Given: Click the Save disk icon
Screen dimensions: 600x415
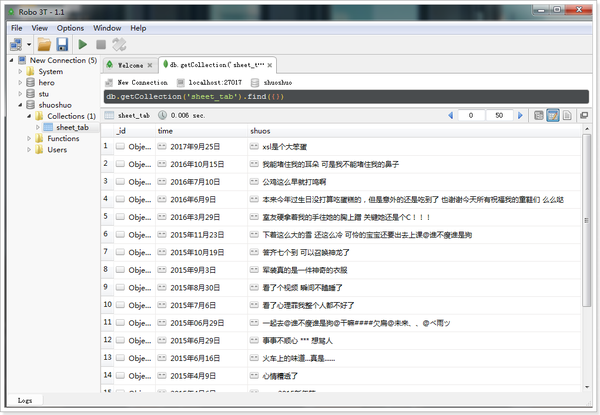Looking at the screenshot, I should [x=62, y=45].
